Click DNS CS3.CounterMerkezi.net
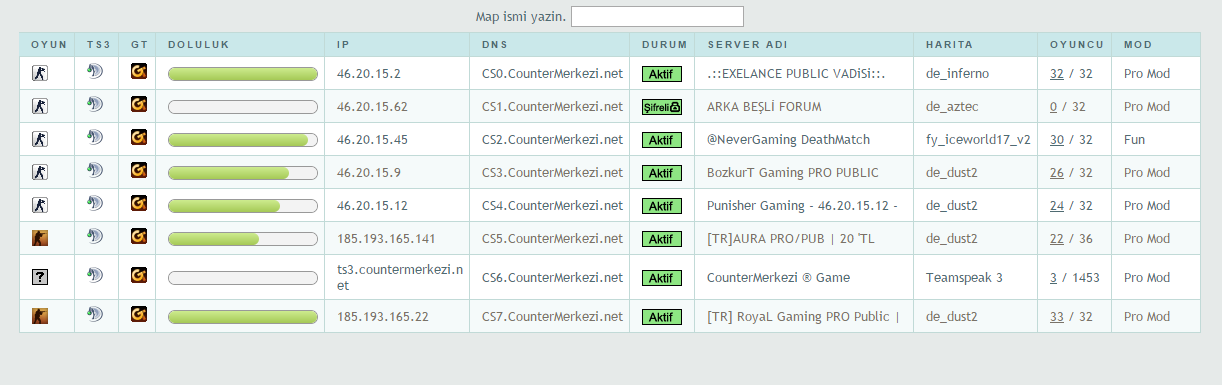The image size is (1222, 385). 552,173
